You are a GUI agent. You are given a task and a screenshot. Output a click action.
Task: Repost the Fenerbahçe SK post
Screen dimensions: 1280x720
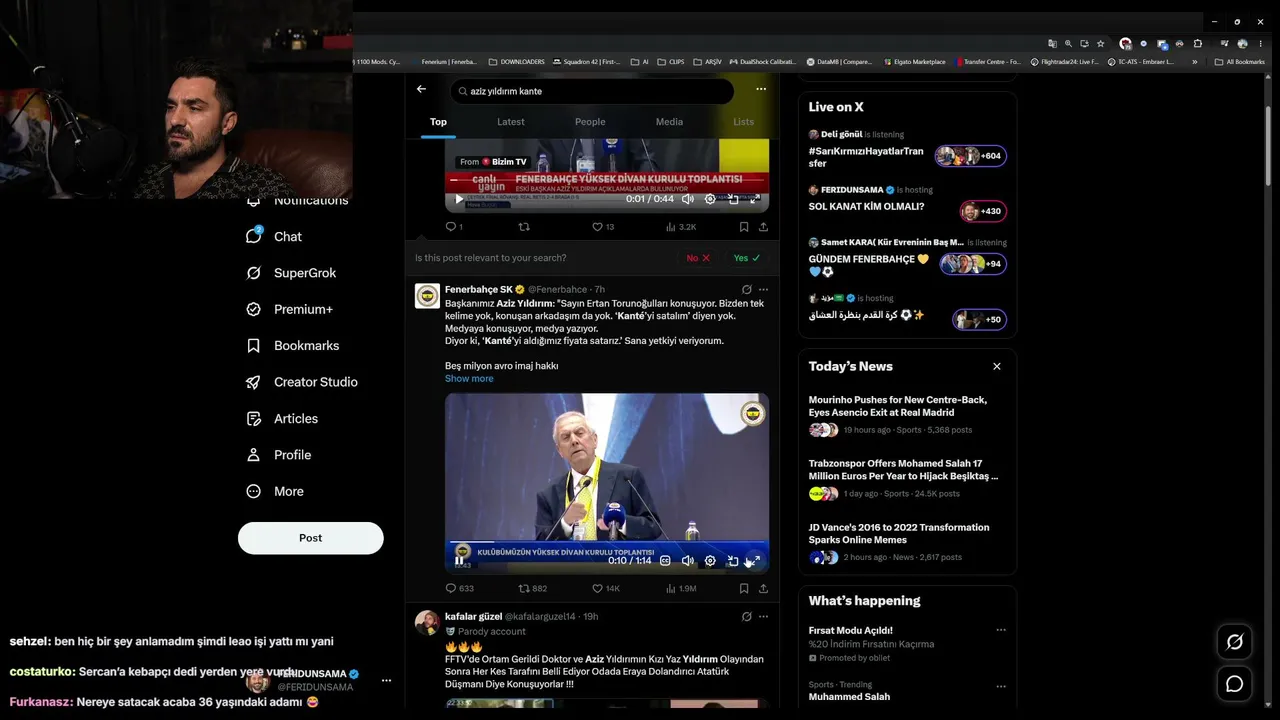(x=532, y=589)
